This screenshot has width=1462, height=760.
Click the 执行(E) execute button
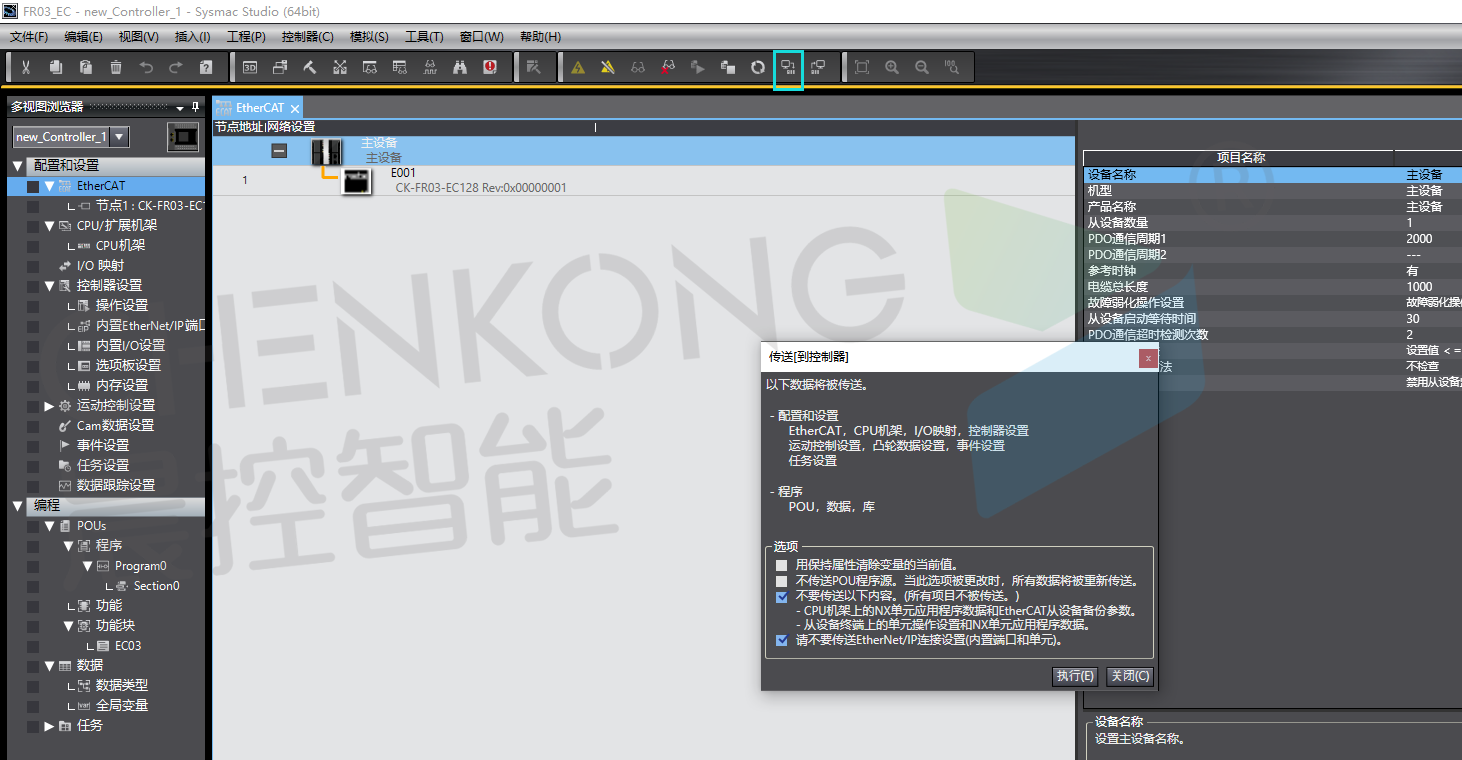click(1075, 676)
